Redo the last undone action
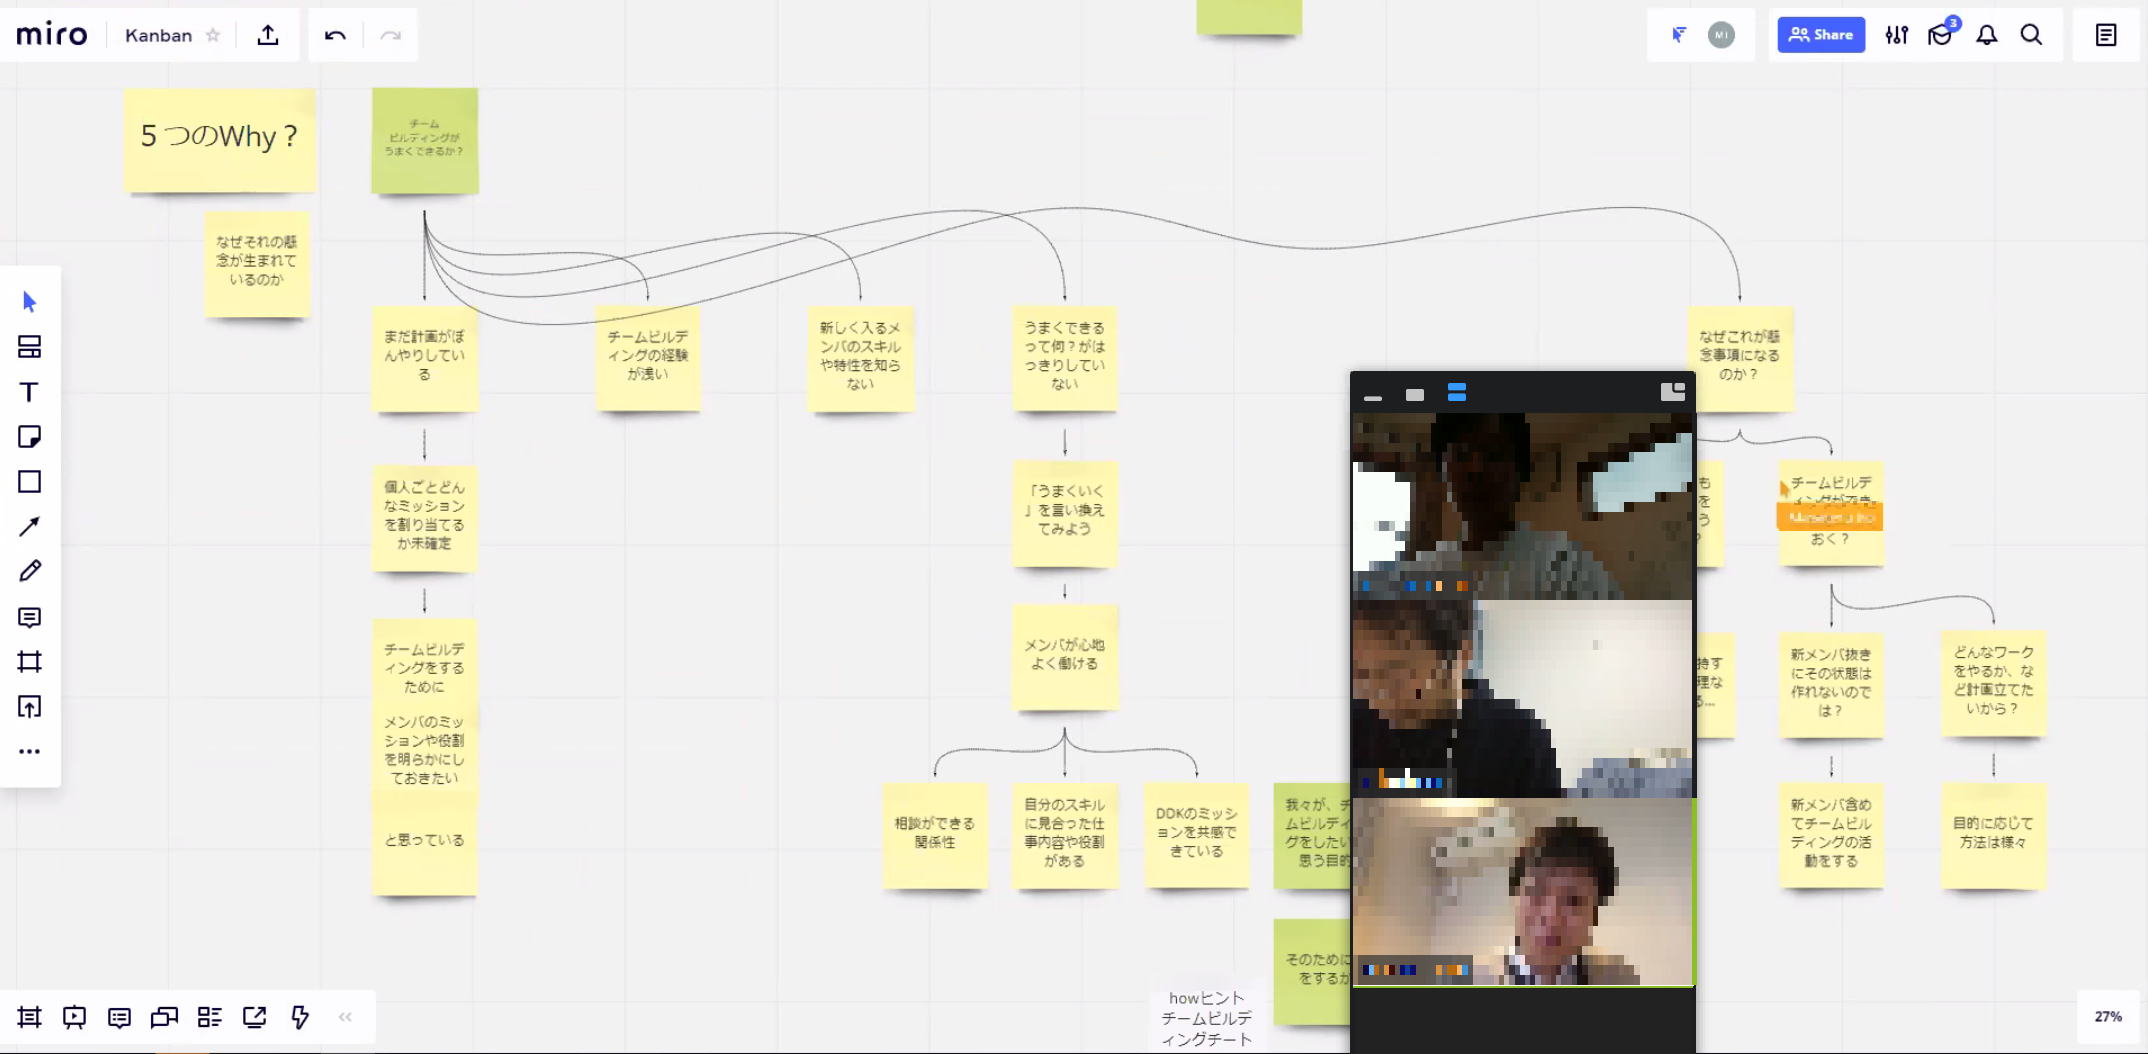This screenshot has height=1054, width=2148. pyautogui.click(x=390, y=35)
